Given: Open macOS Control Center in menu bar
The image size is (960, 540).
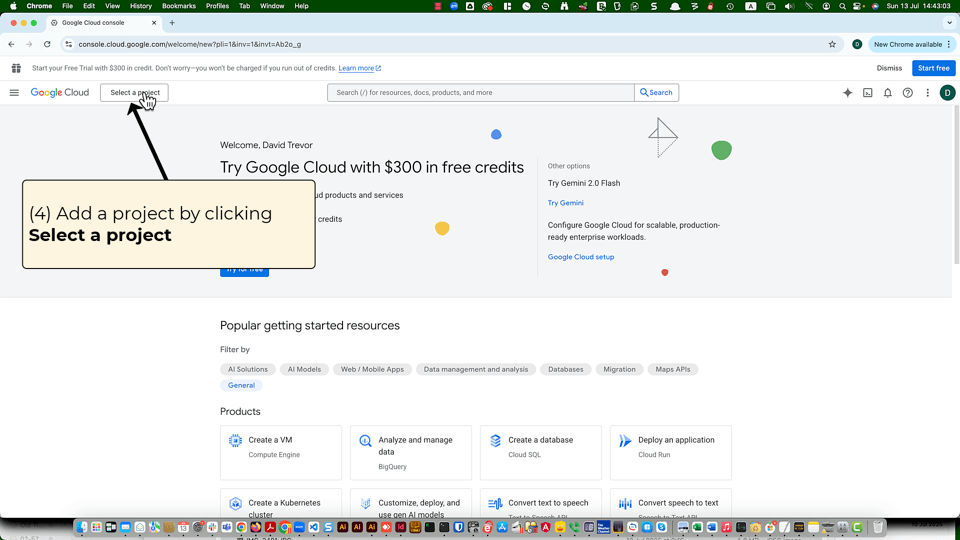Looking at the screenshot, I should pos(859,6).
